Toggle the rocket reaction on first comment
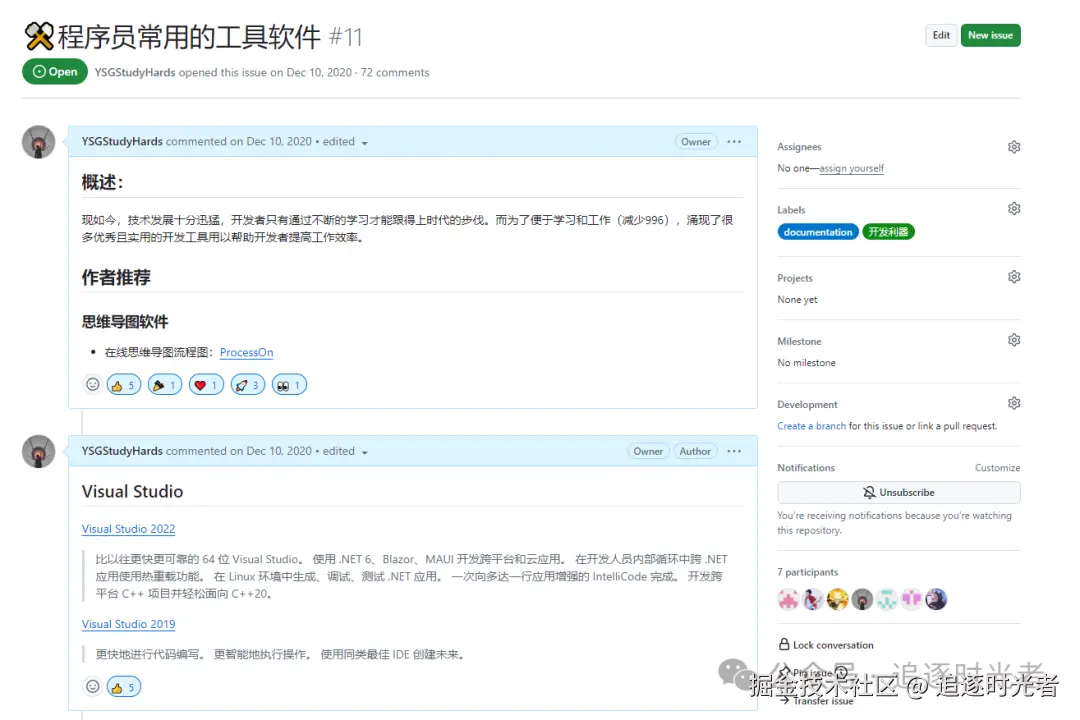Image resolution: width=1080 pixels, height=720 pixels. point(247,384)
